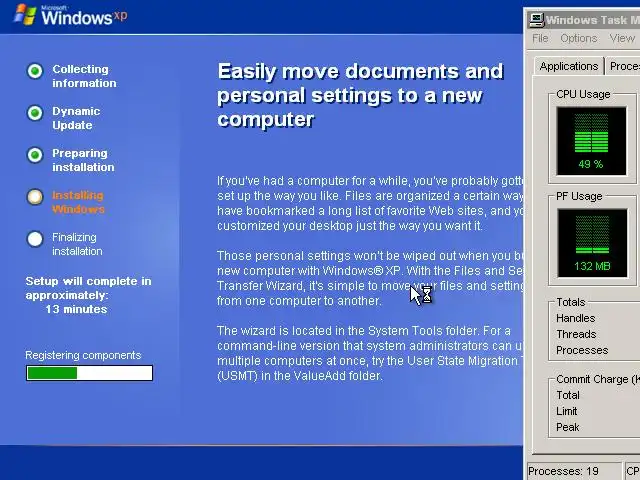This screenshot has height=480, width=640.
Task: Click the Registering components progress bar
Action: (89, 373)
